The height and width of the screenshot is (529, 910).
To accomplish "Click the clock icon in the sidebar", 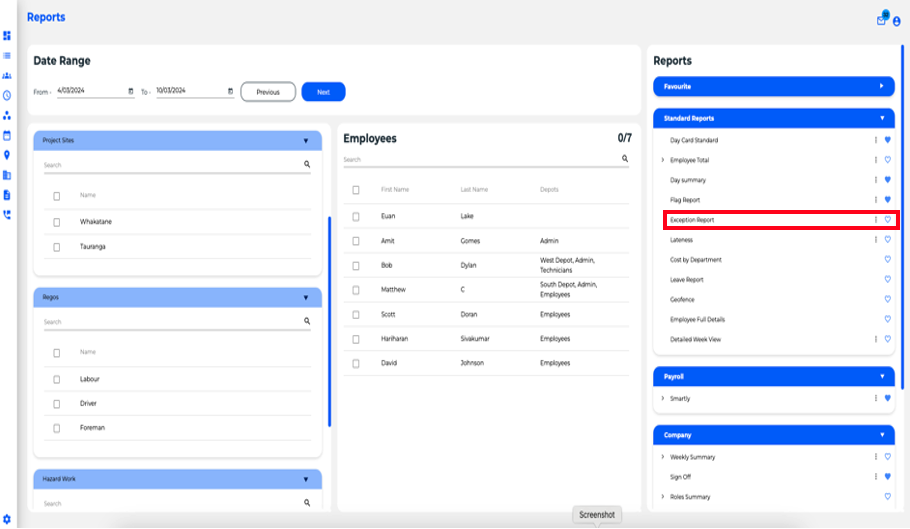I will [x=7, y=95].
